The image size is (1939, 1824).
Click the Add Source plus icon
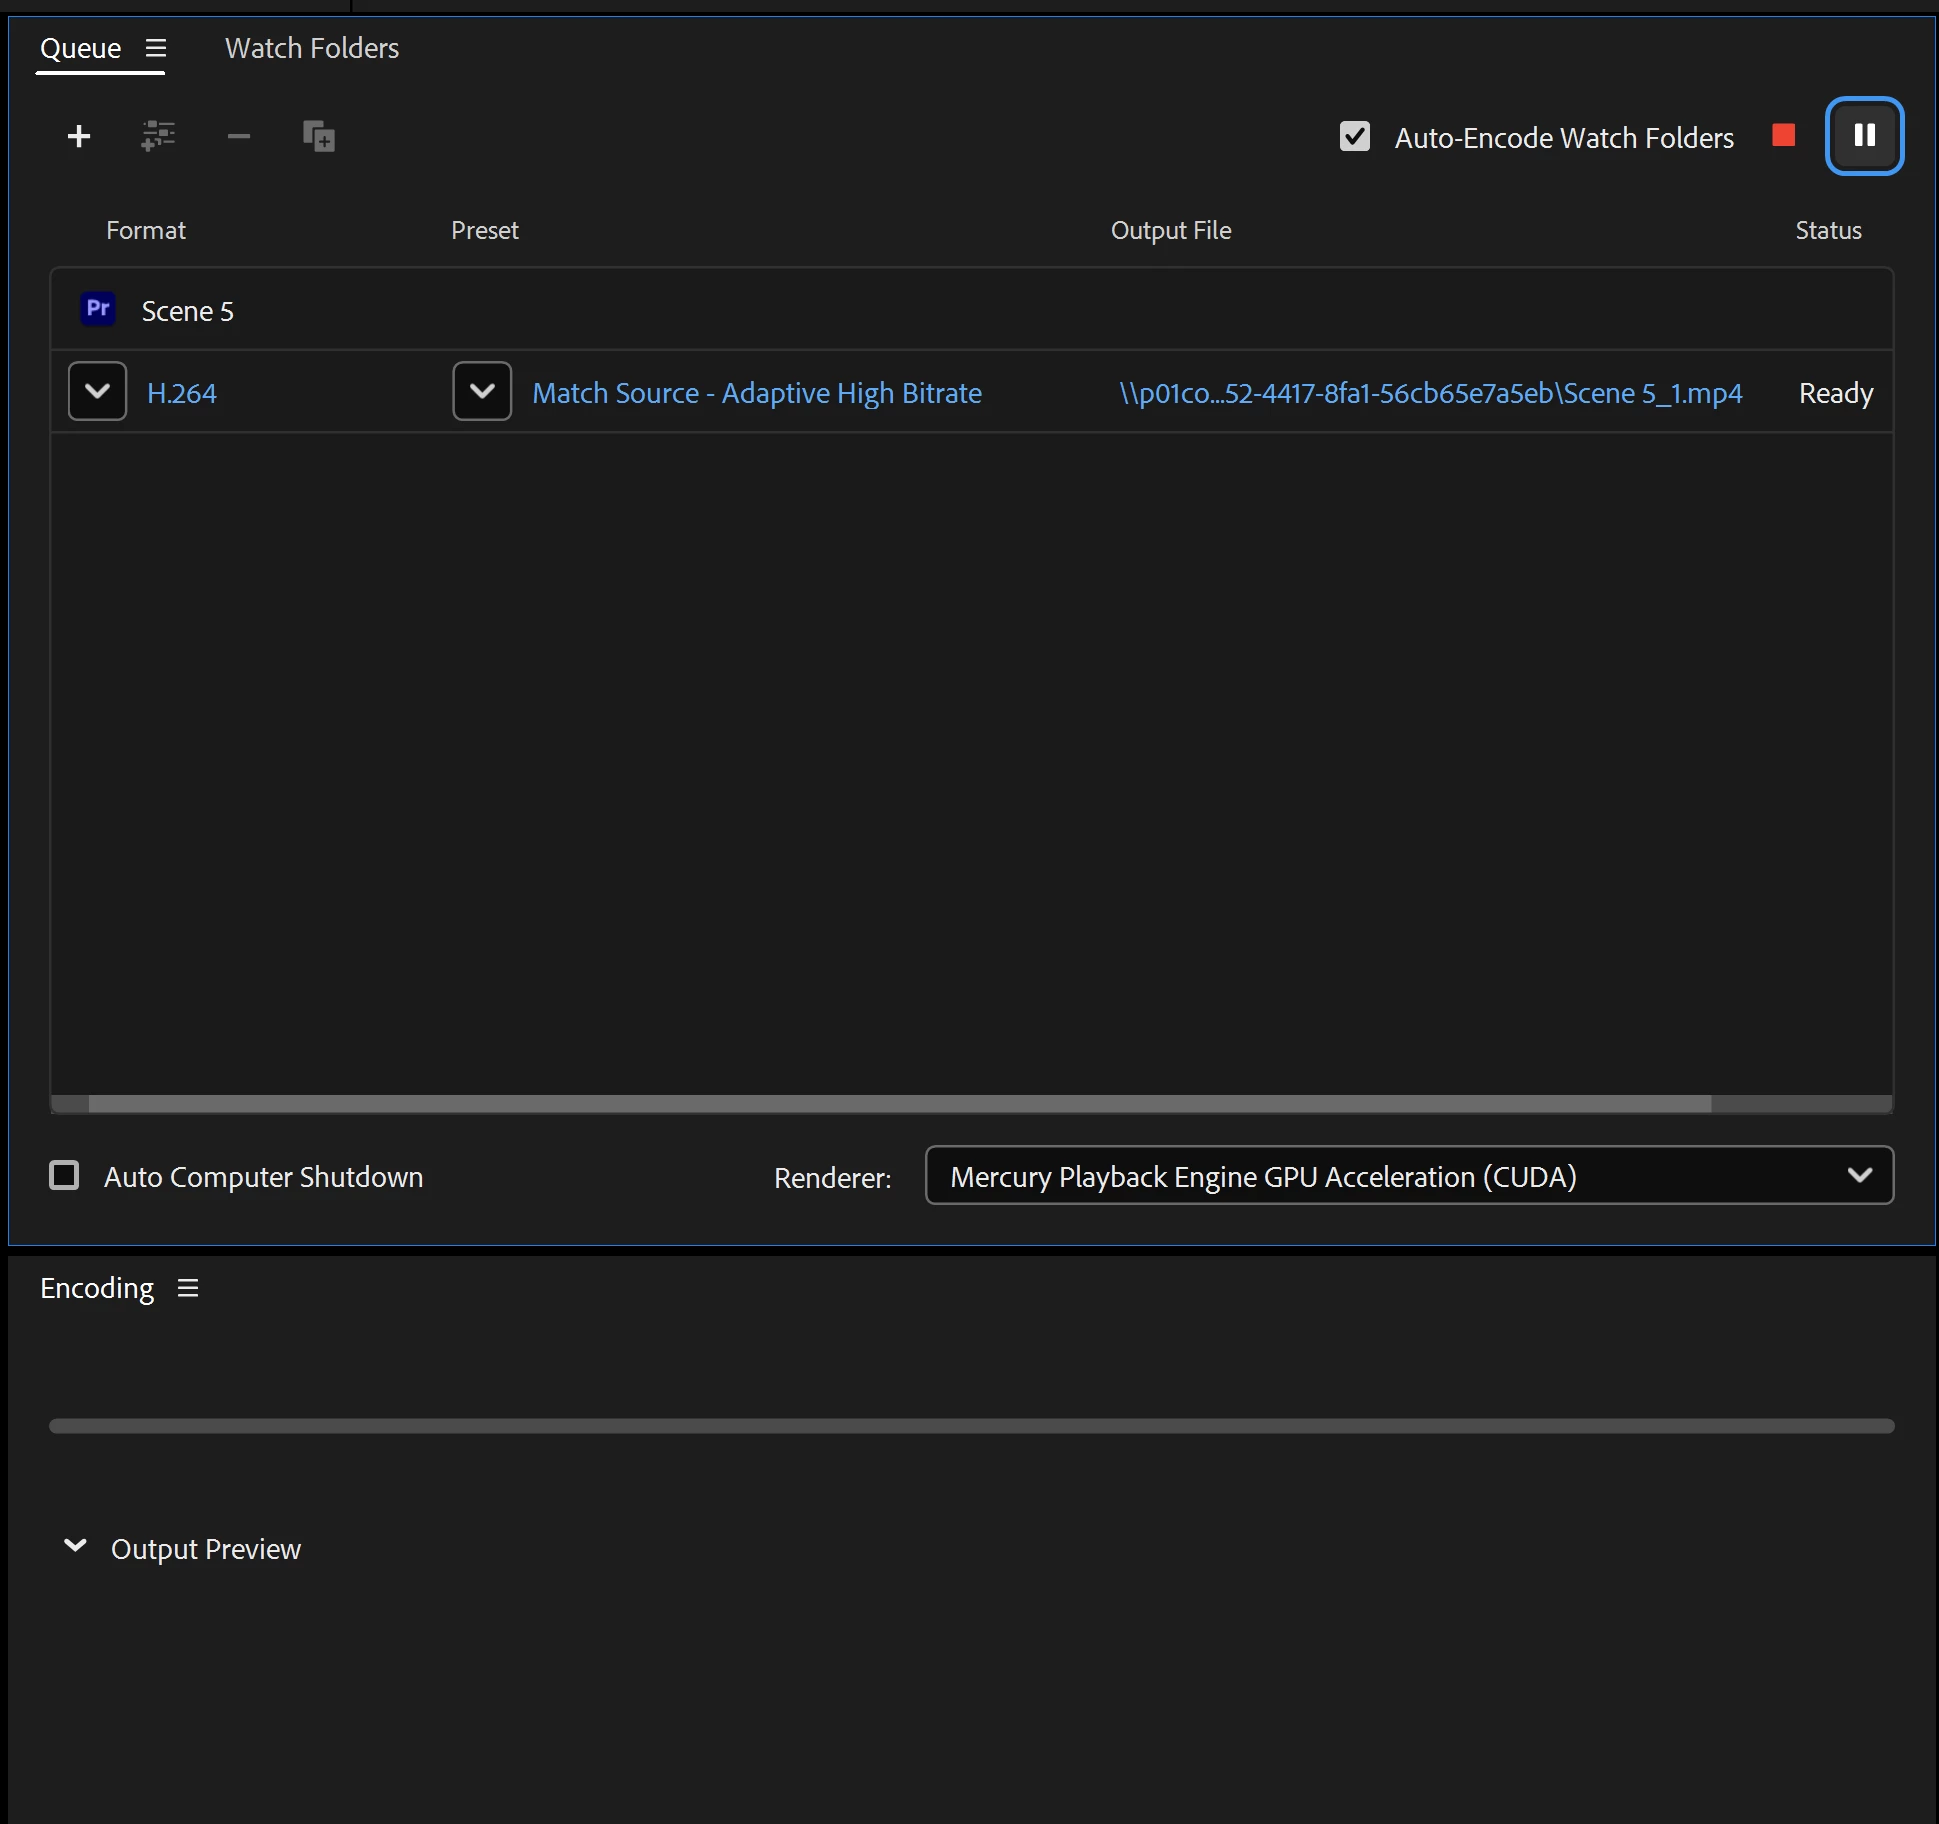79,136
